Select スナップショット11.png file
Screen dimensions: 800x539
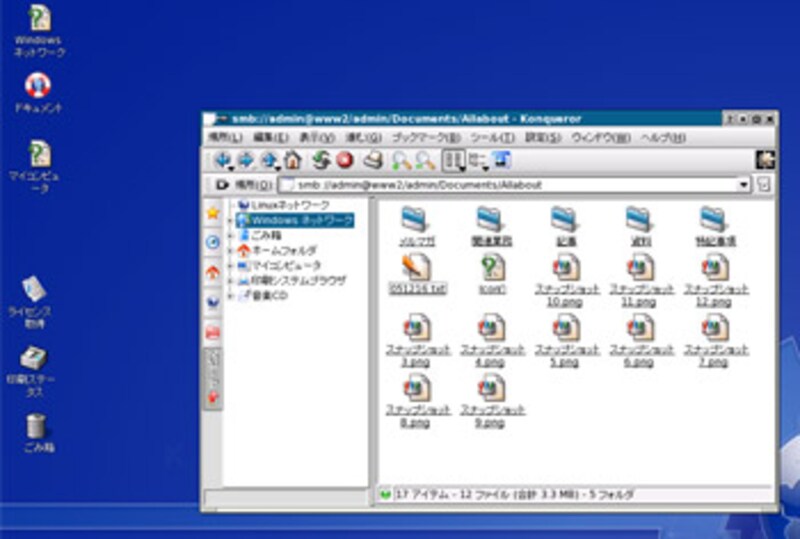pos(640,281)
